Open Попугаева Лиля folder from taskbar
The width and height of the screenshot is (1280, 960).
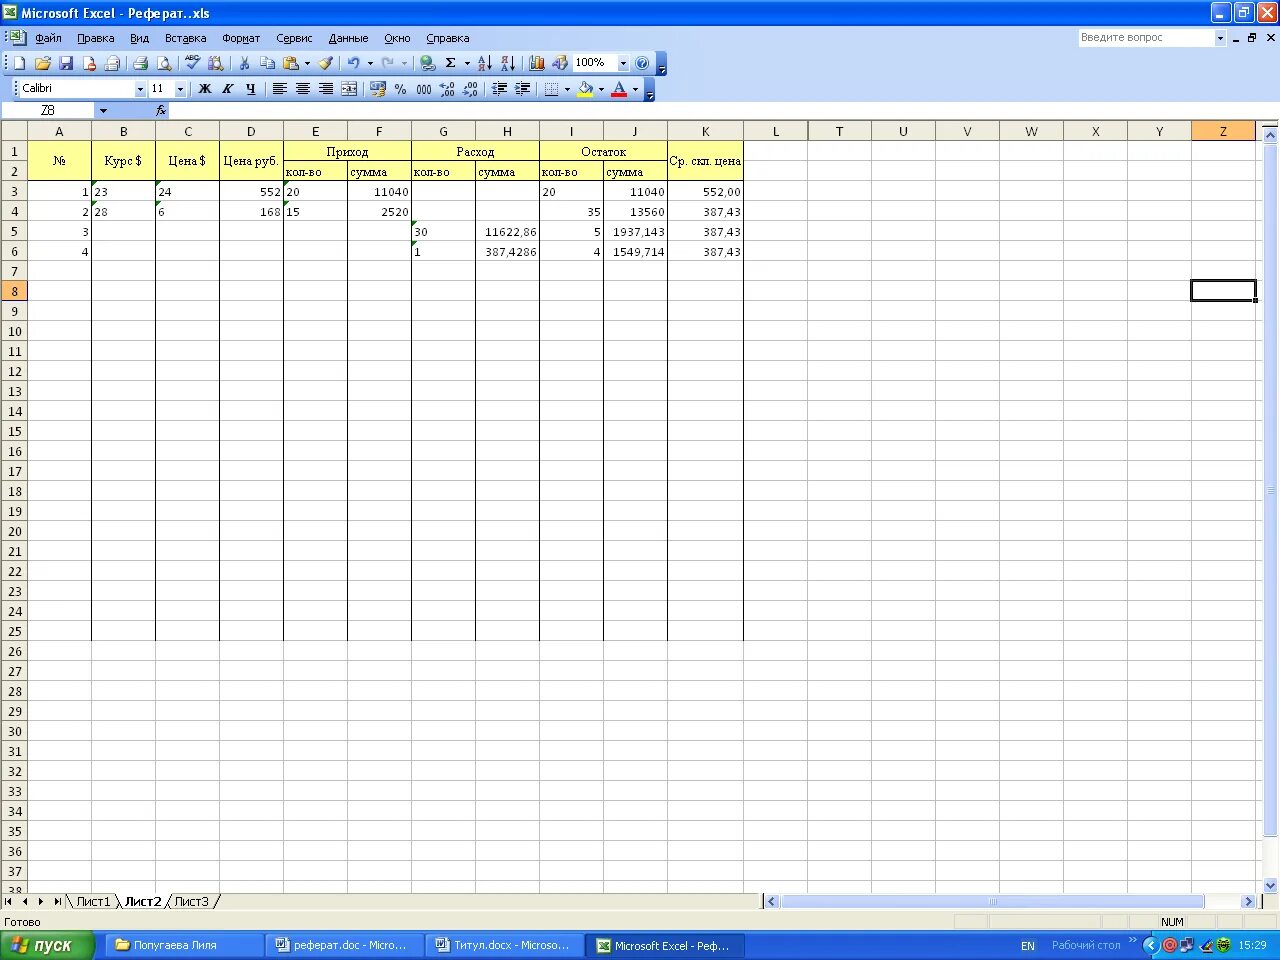click(x=184, y=945)
